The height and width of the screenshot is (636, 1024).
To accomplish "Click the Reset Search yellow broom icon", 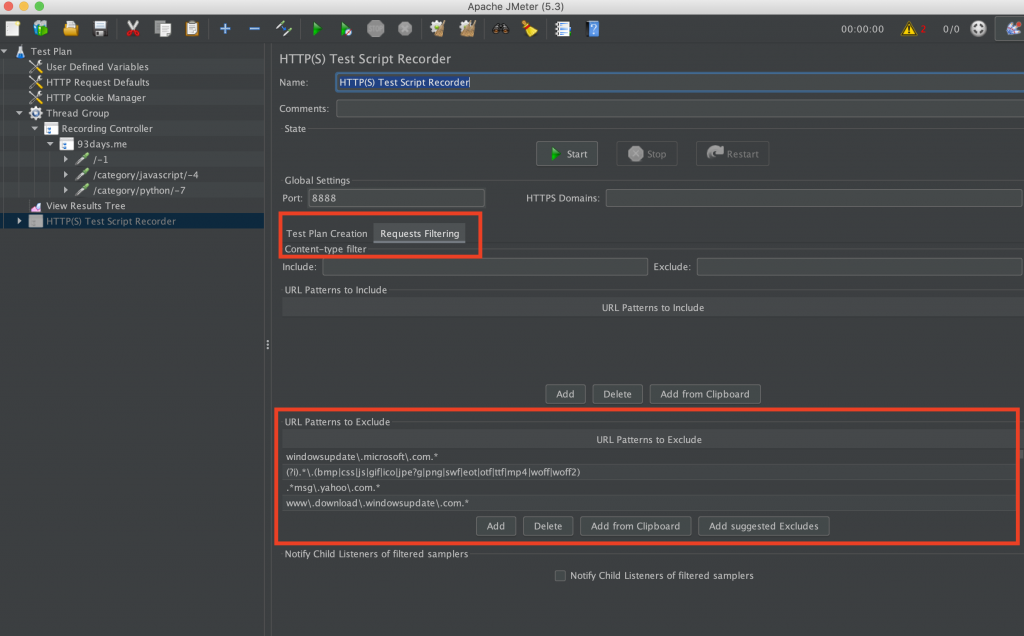I will (x=530, y=29).
